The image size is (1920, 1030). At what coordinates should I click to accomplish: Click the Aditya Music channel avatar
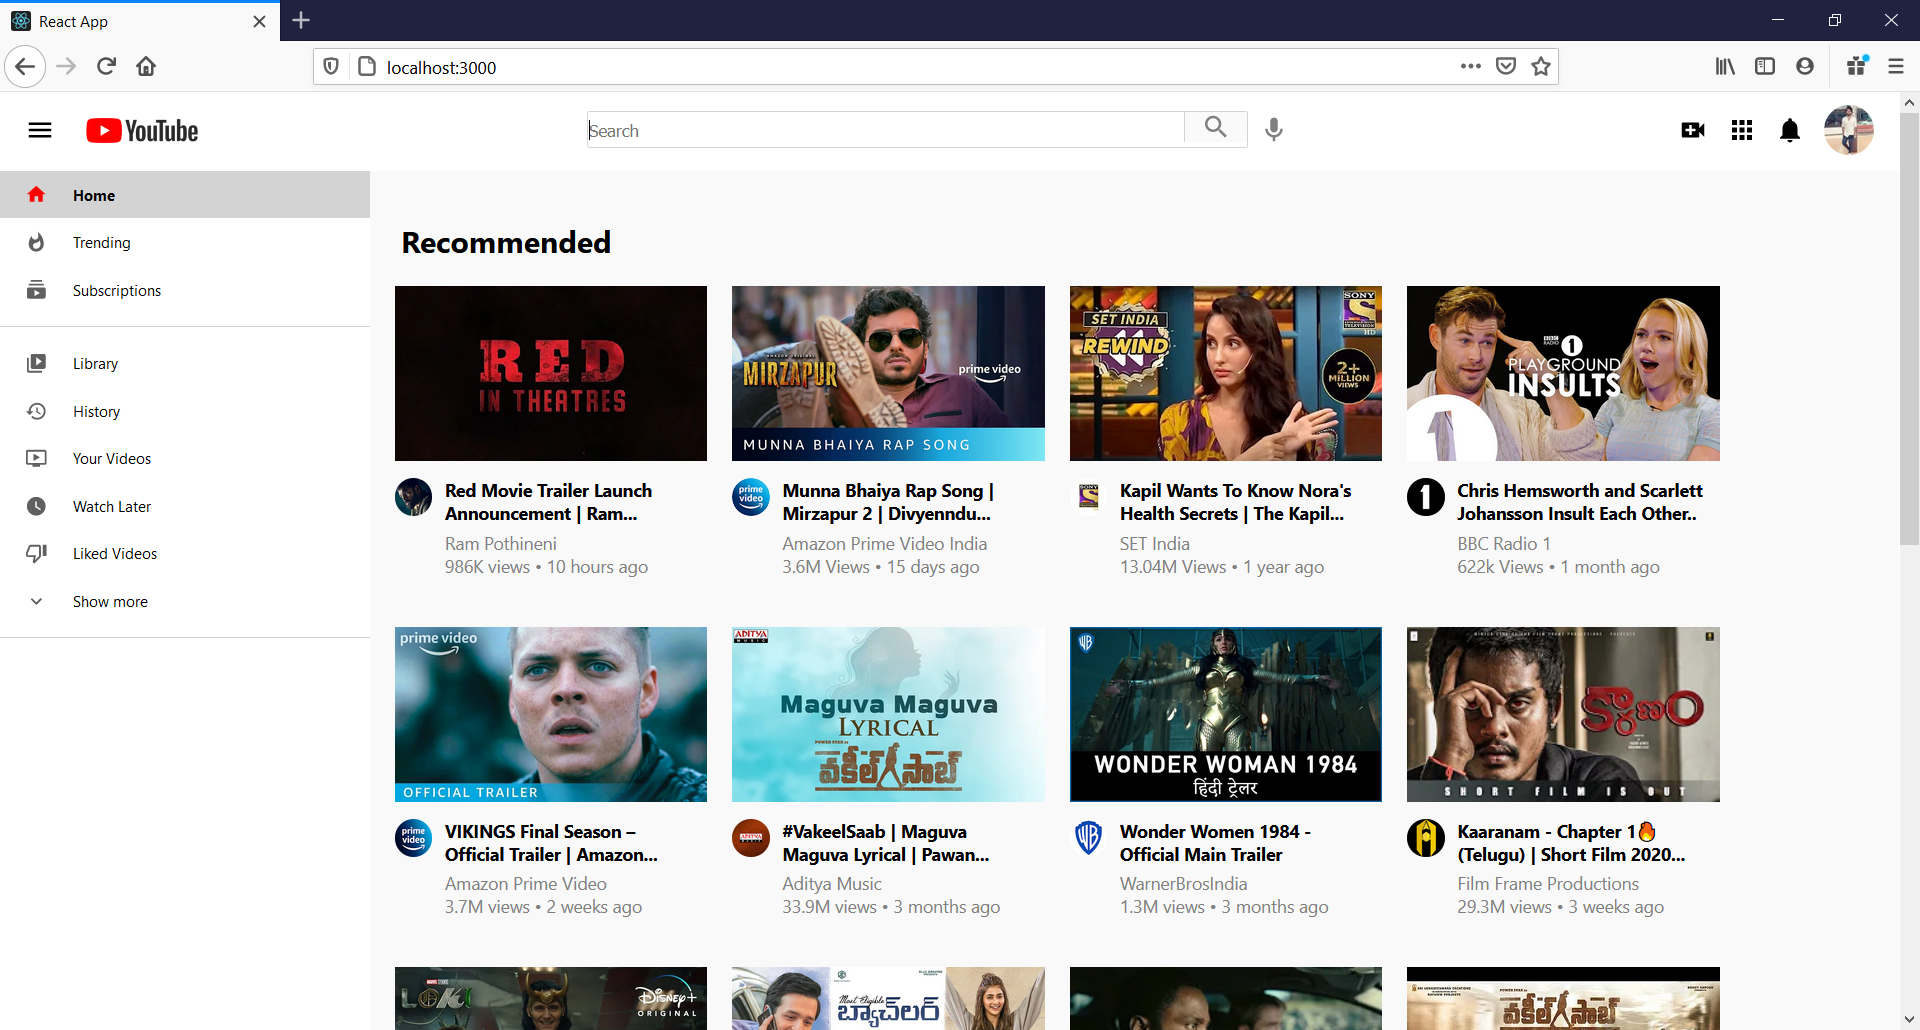point(750,837)
